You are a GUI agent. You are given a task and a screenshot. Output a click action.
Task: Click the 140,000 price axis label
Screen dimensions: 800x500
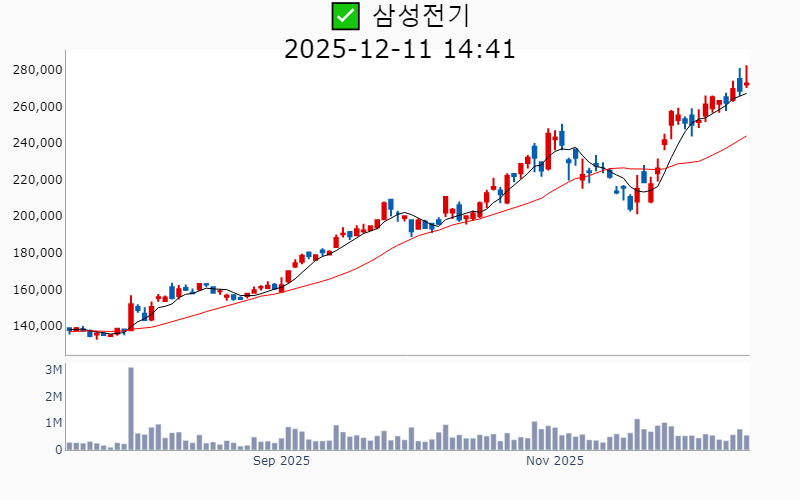(38, 326)
